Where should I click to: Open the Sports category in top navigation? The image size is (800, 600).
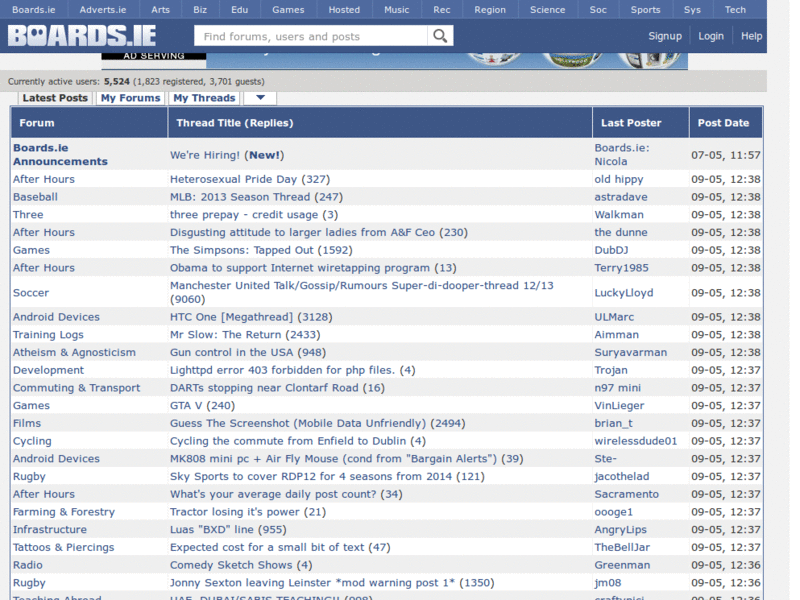645,10
